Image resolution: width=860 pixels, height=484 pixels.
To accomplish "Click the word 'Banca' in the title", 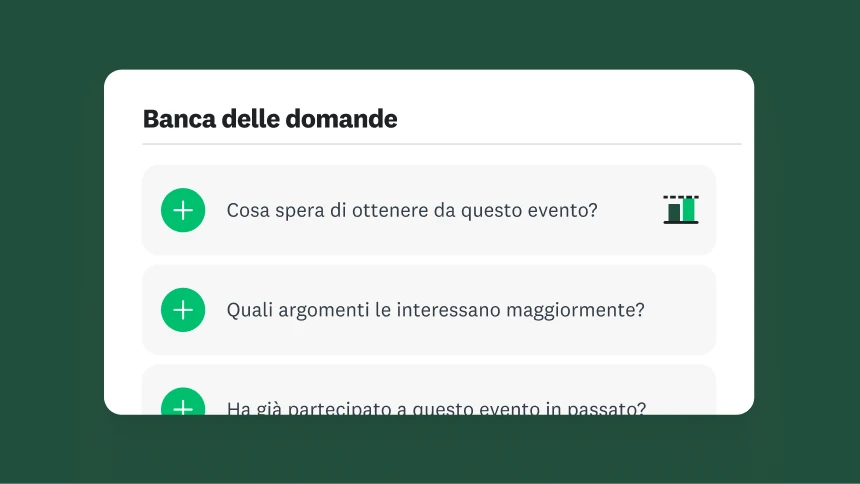I will pos(173,119).
